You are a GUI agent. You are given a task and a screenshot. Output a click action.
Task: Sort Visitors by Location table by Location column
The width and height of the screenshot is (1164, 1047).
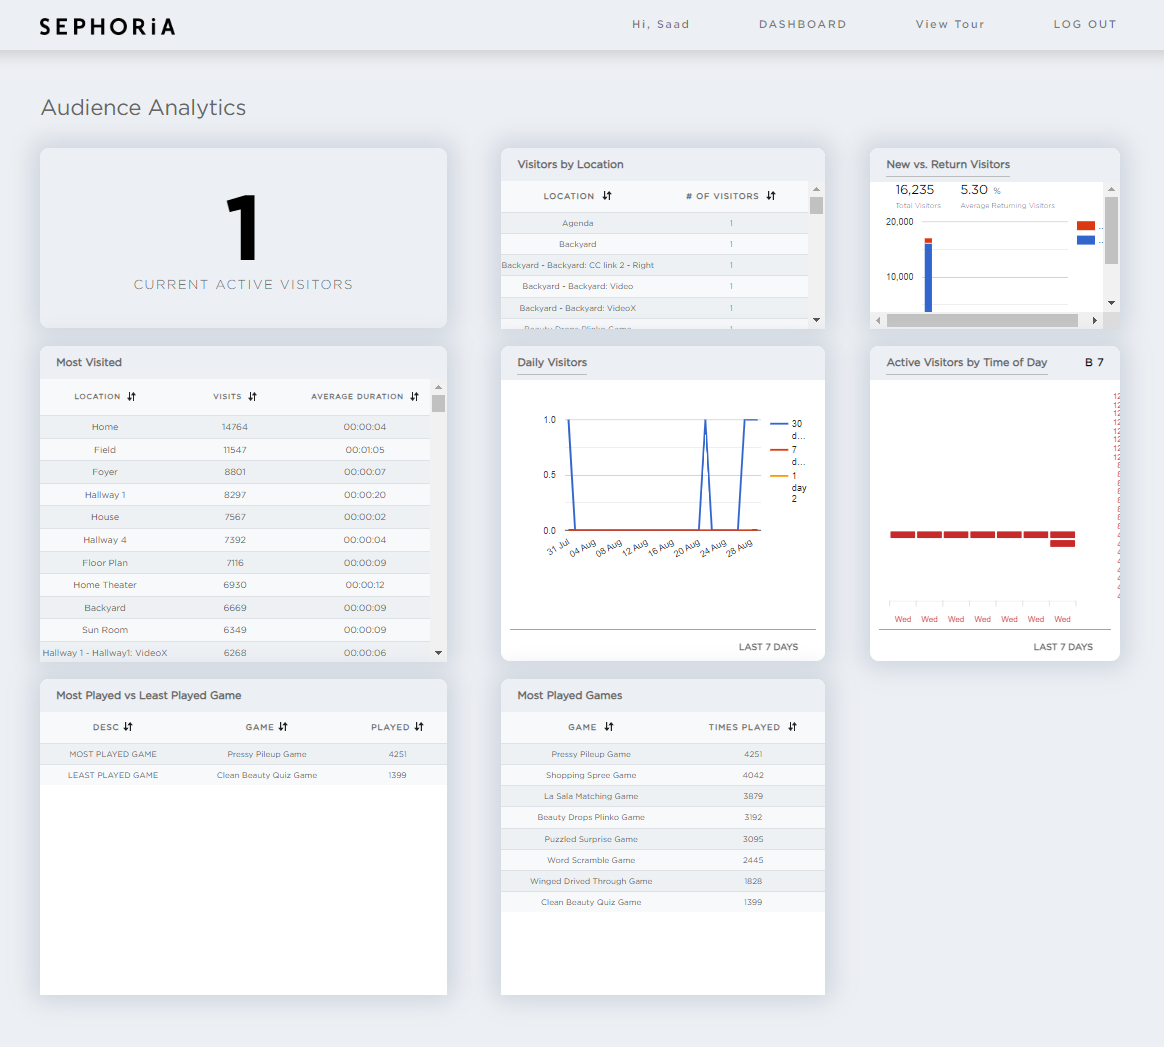click(x=607, y=196)
